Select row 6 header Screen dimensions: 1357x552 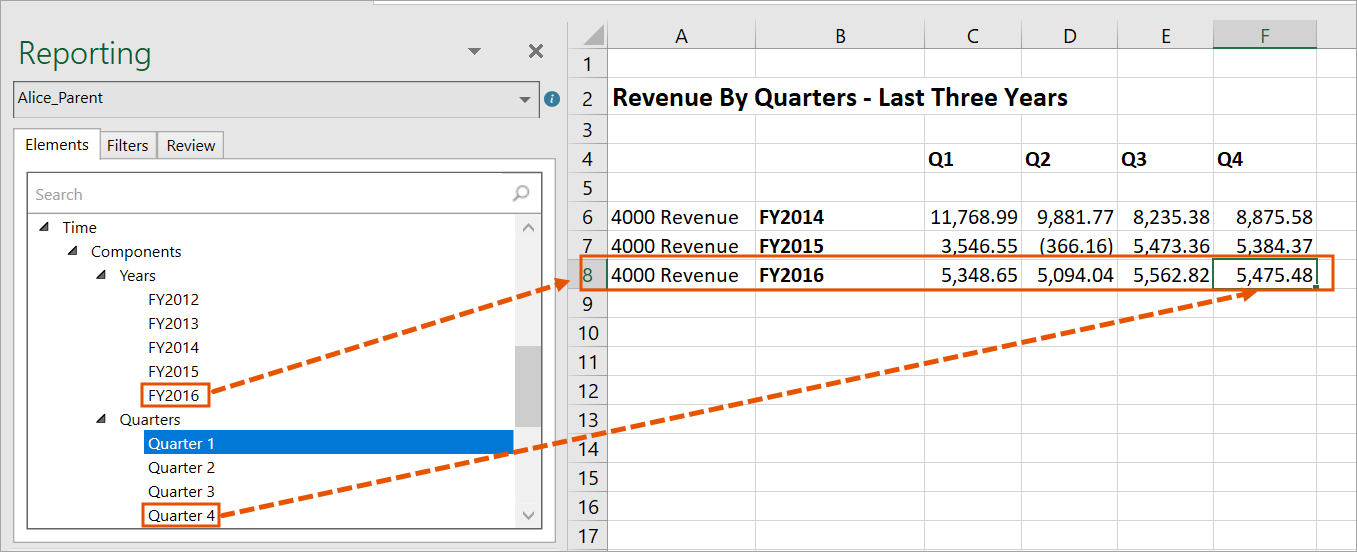(x=587, y=217)
